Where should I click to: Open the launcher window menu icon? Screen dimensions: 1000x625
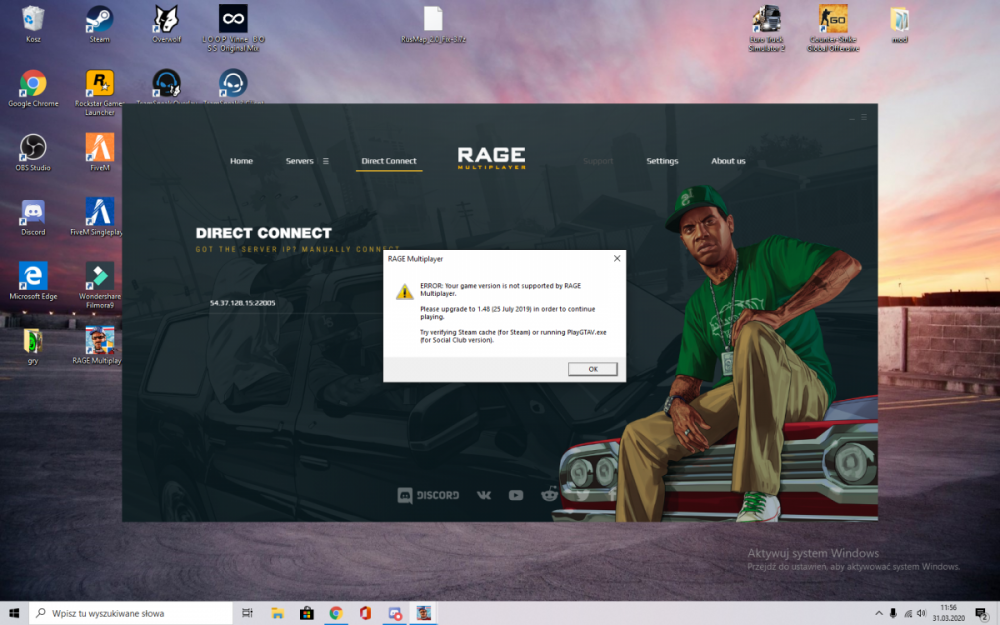(x=864, y=117)
